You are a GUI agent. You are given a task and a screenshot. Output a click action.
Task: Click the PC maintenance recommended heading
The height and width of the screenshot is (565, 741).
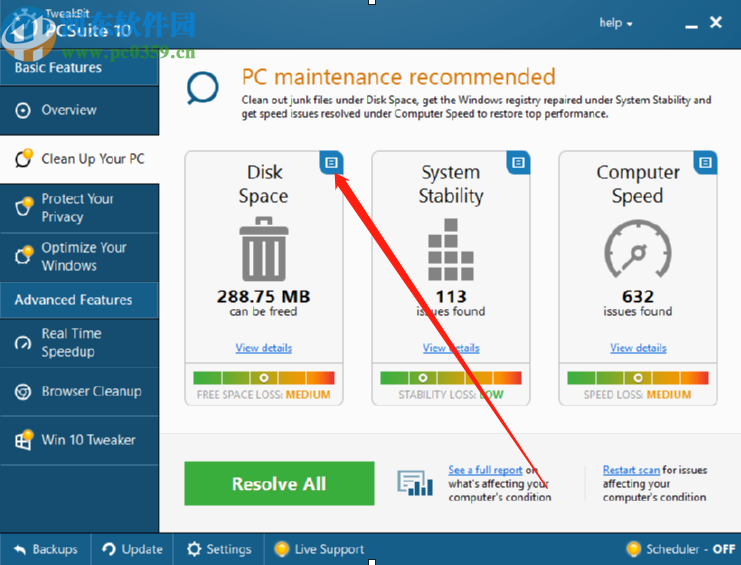point(398,77)
